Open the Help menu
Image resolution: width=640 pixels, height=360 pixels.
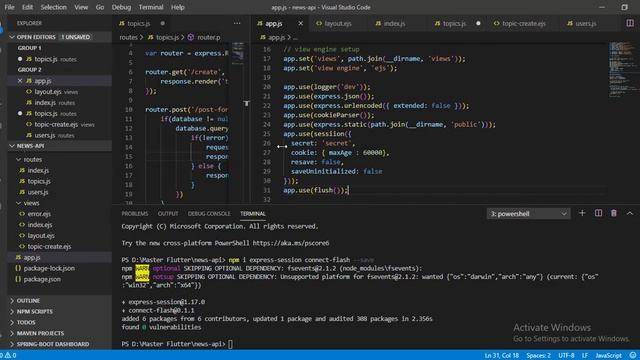(x=178, y=7)
